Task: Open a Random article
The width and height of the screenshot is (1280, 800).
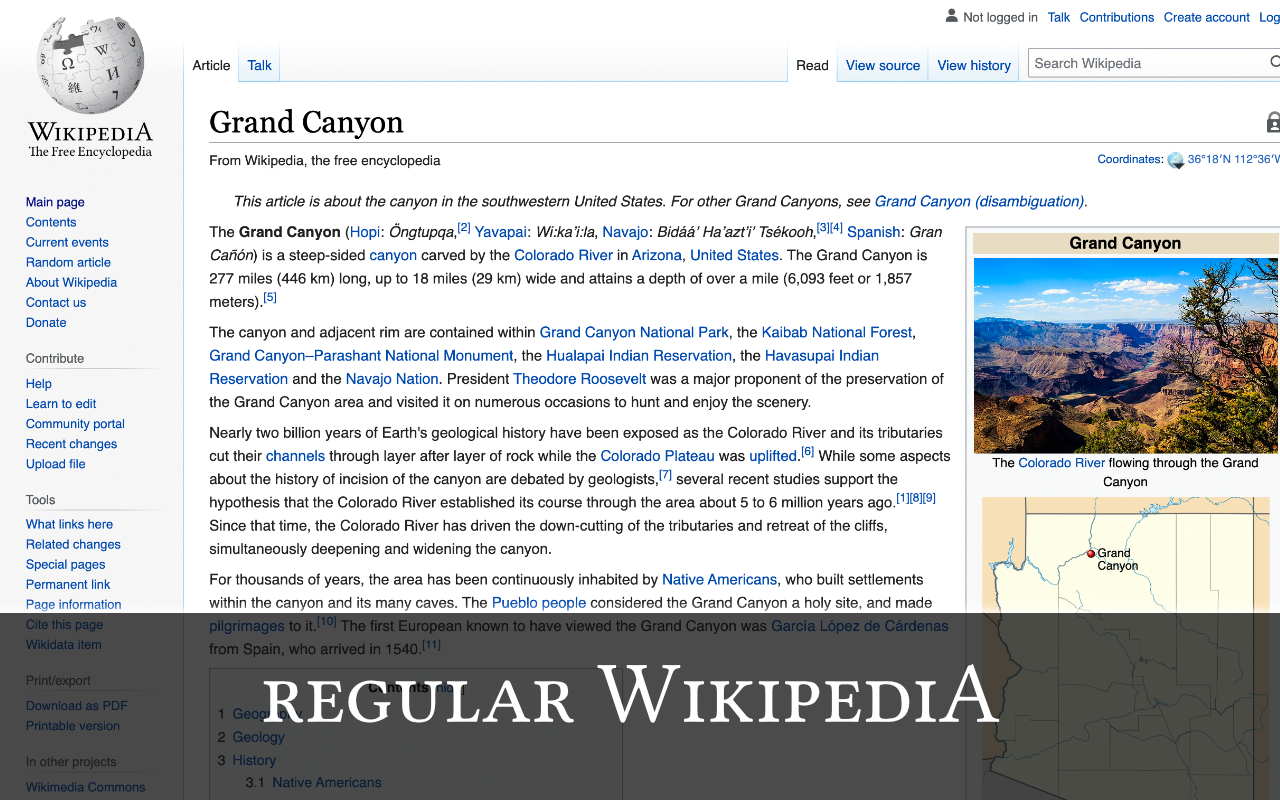Action: click(68, 262)
